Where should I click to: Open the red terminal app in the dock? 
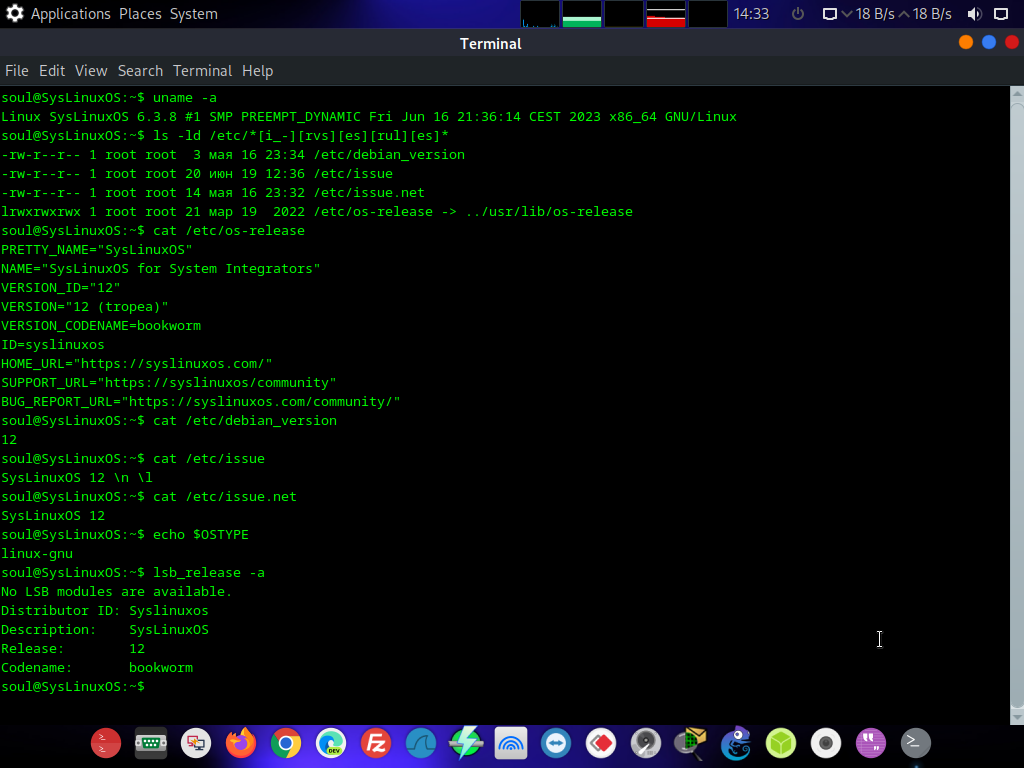[106, 743]
